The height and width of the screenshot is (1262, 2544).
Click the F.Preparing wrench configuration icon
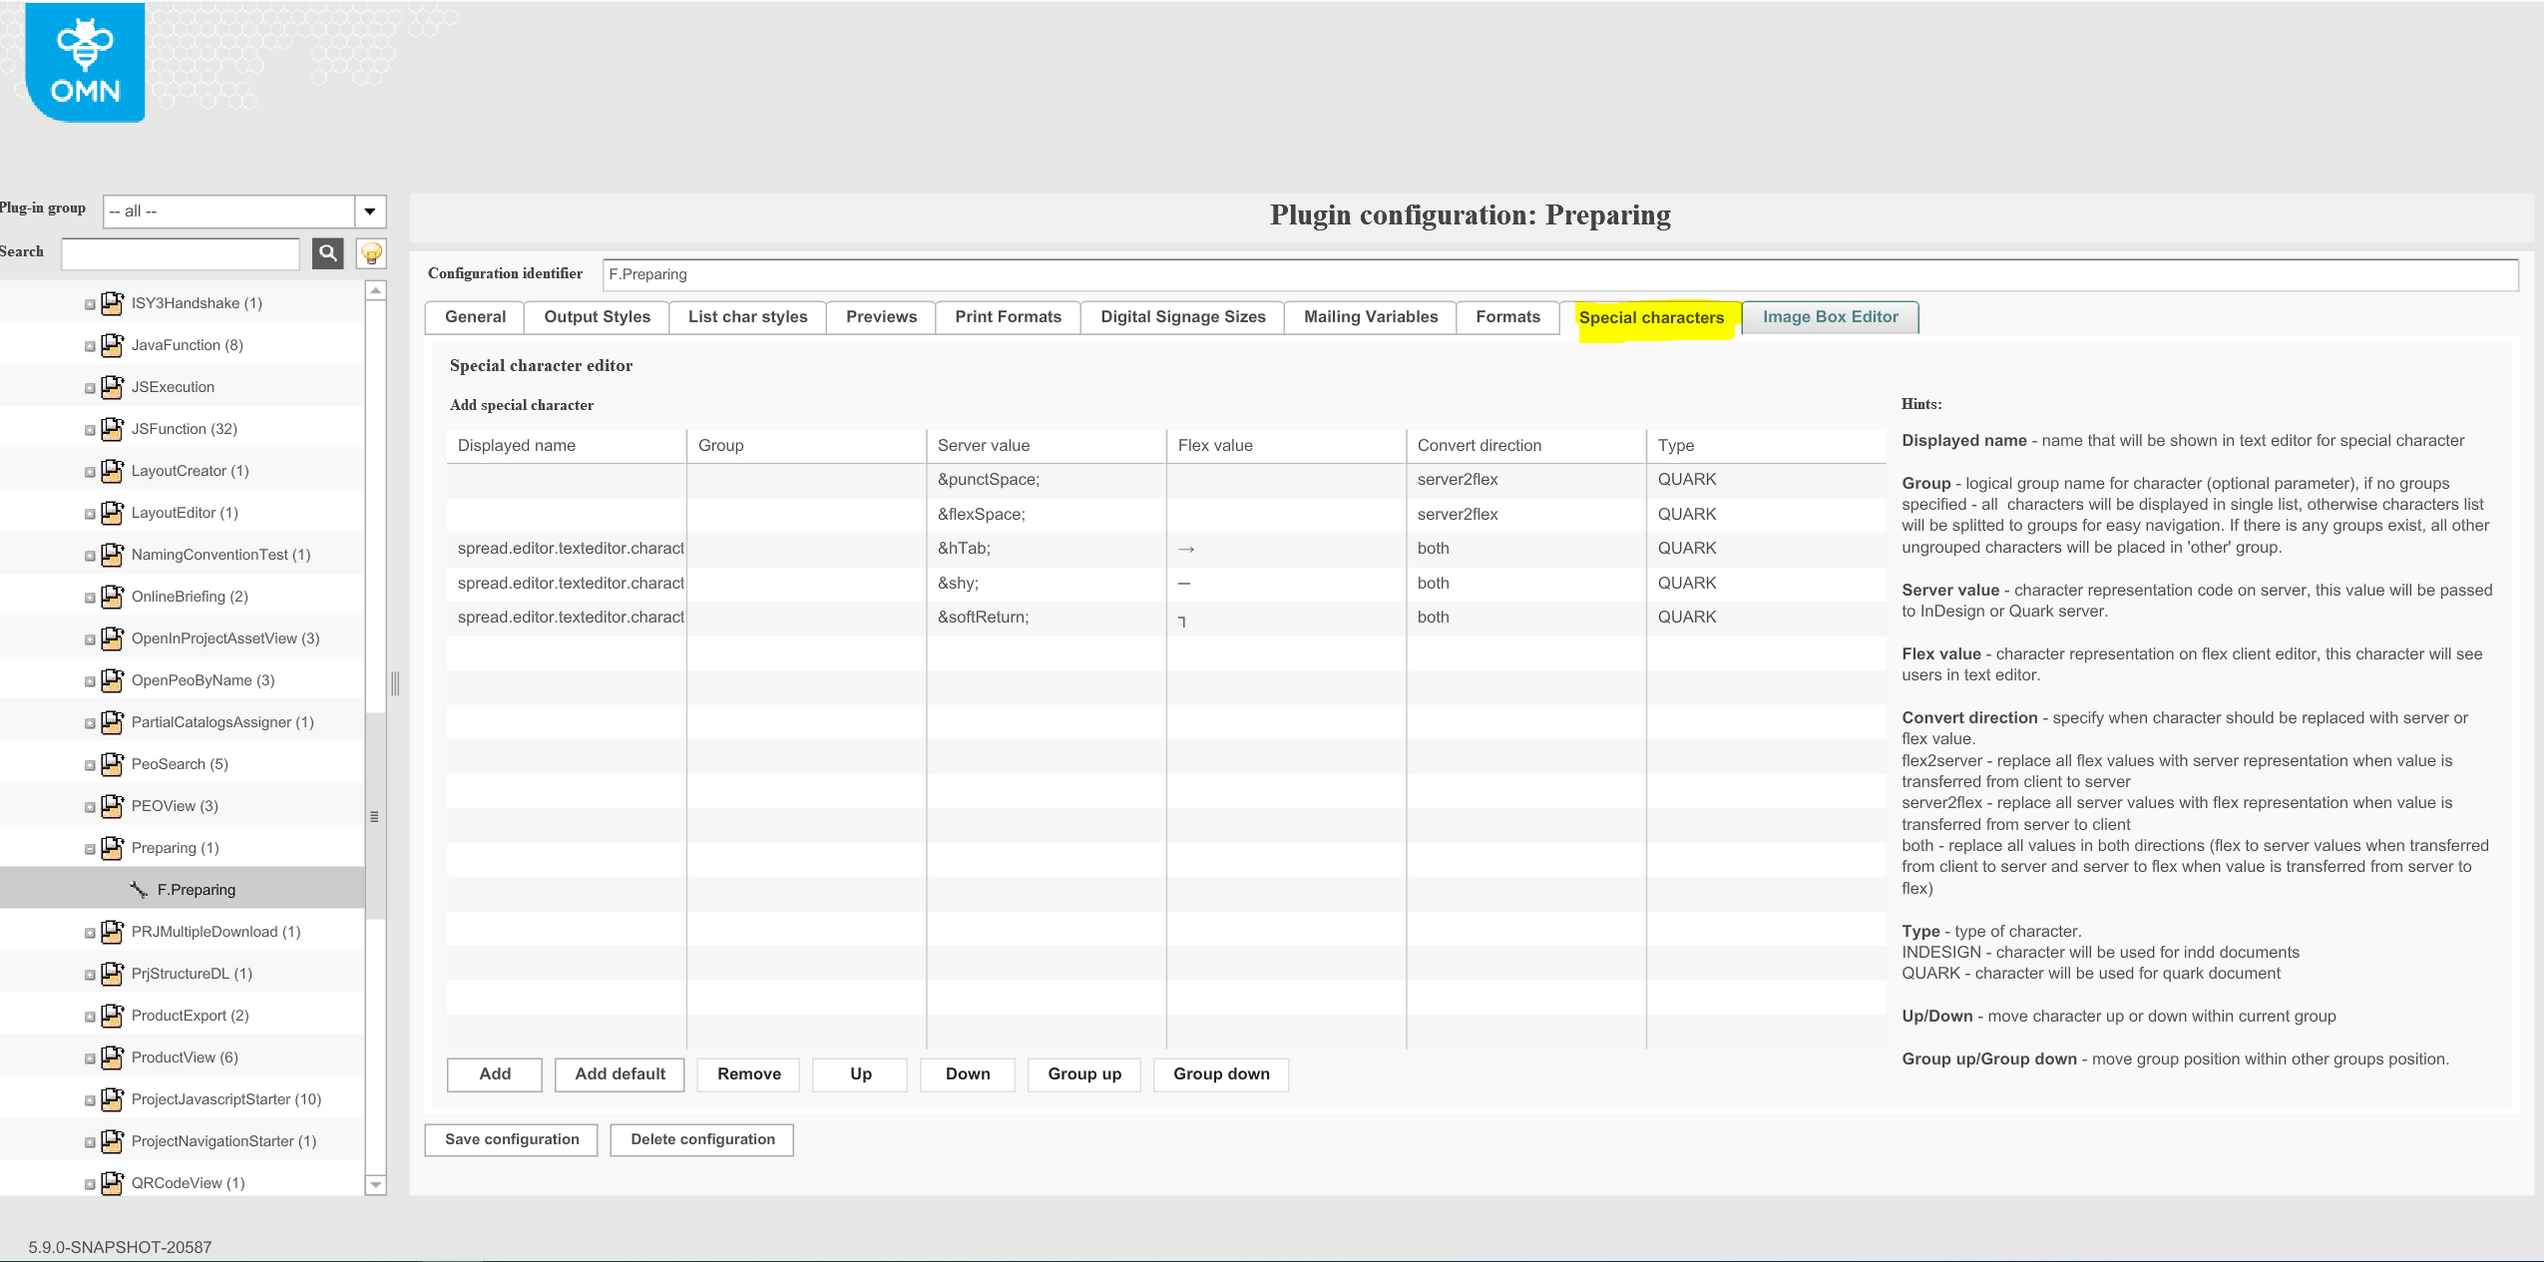click(x=139, y=889)
